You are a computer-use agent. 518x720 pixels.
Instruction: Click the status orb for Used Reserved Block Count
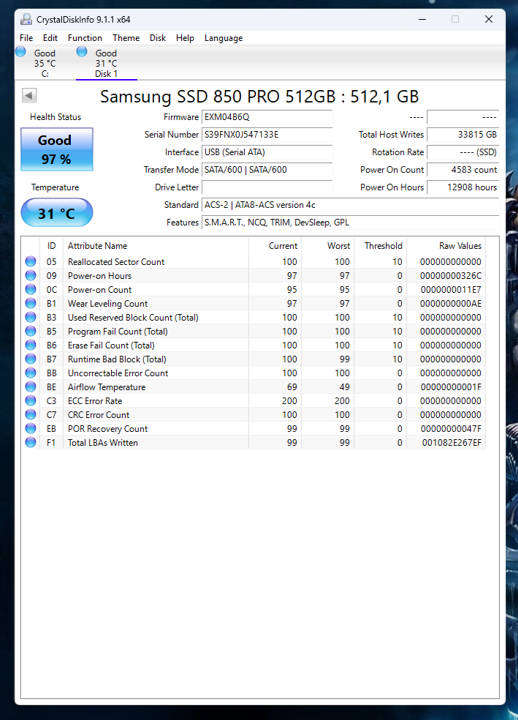[x=31, y=317]
